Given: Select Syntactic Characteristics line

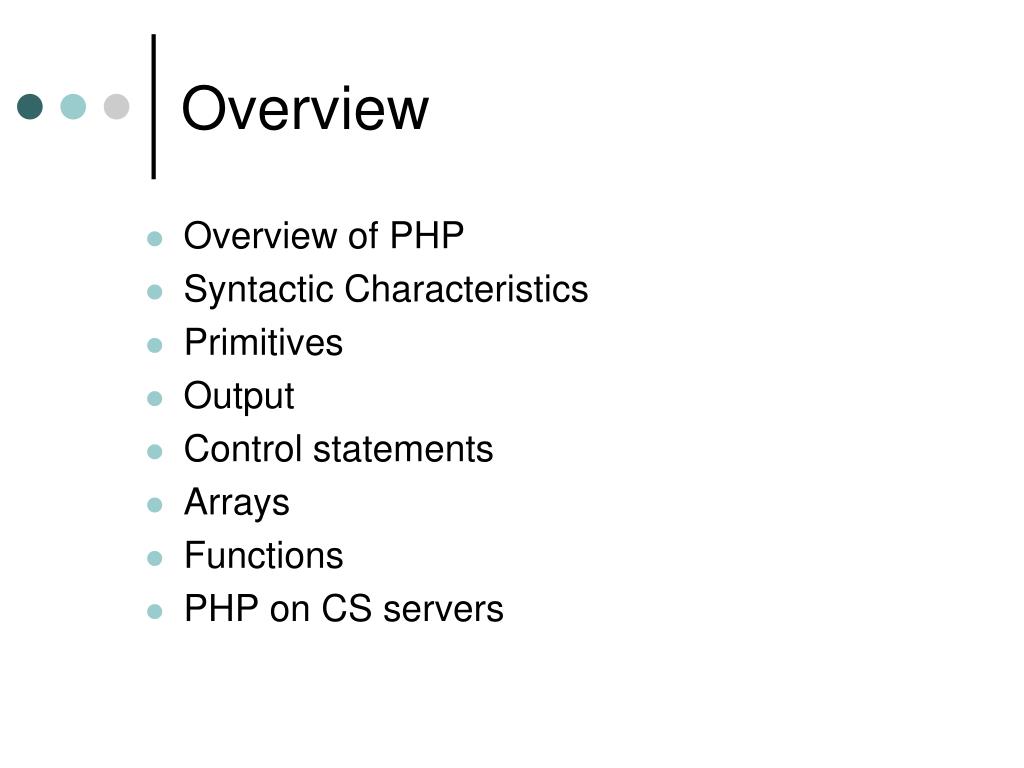Looking at the screenshot, I should (386, 289).
